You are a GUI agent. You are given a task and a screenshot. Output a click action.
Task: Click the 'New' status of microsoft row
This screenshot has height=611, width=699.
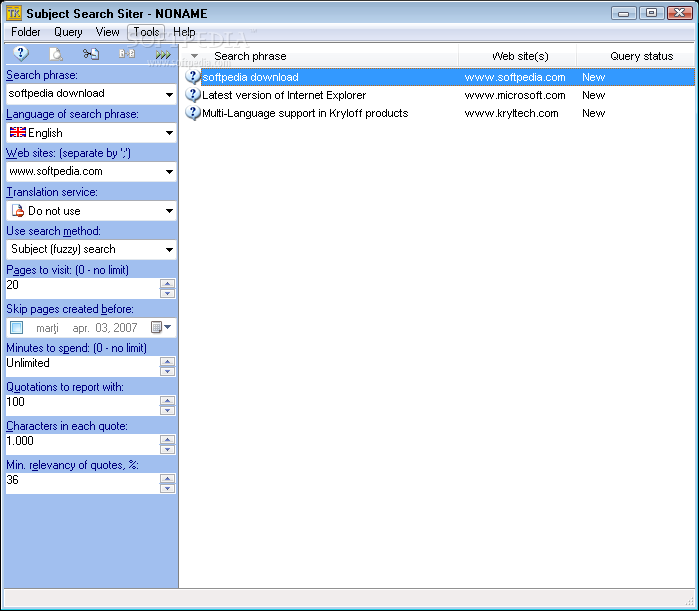click(593, 95)
